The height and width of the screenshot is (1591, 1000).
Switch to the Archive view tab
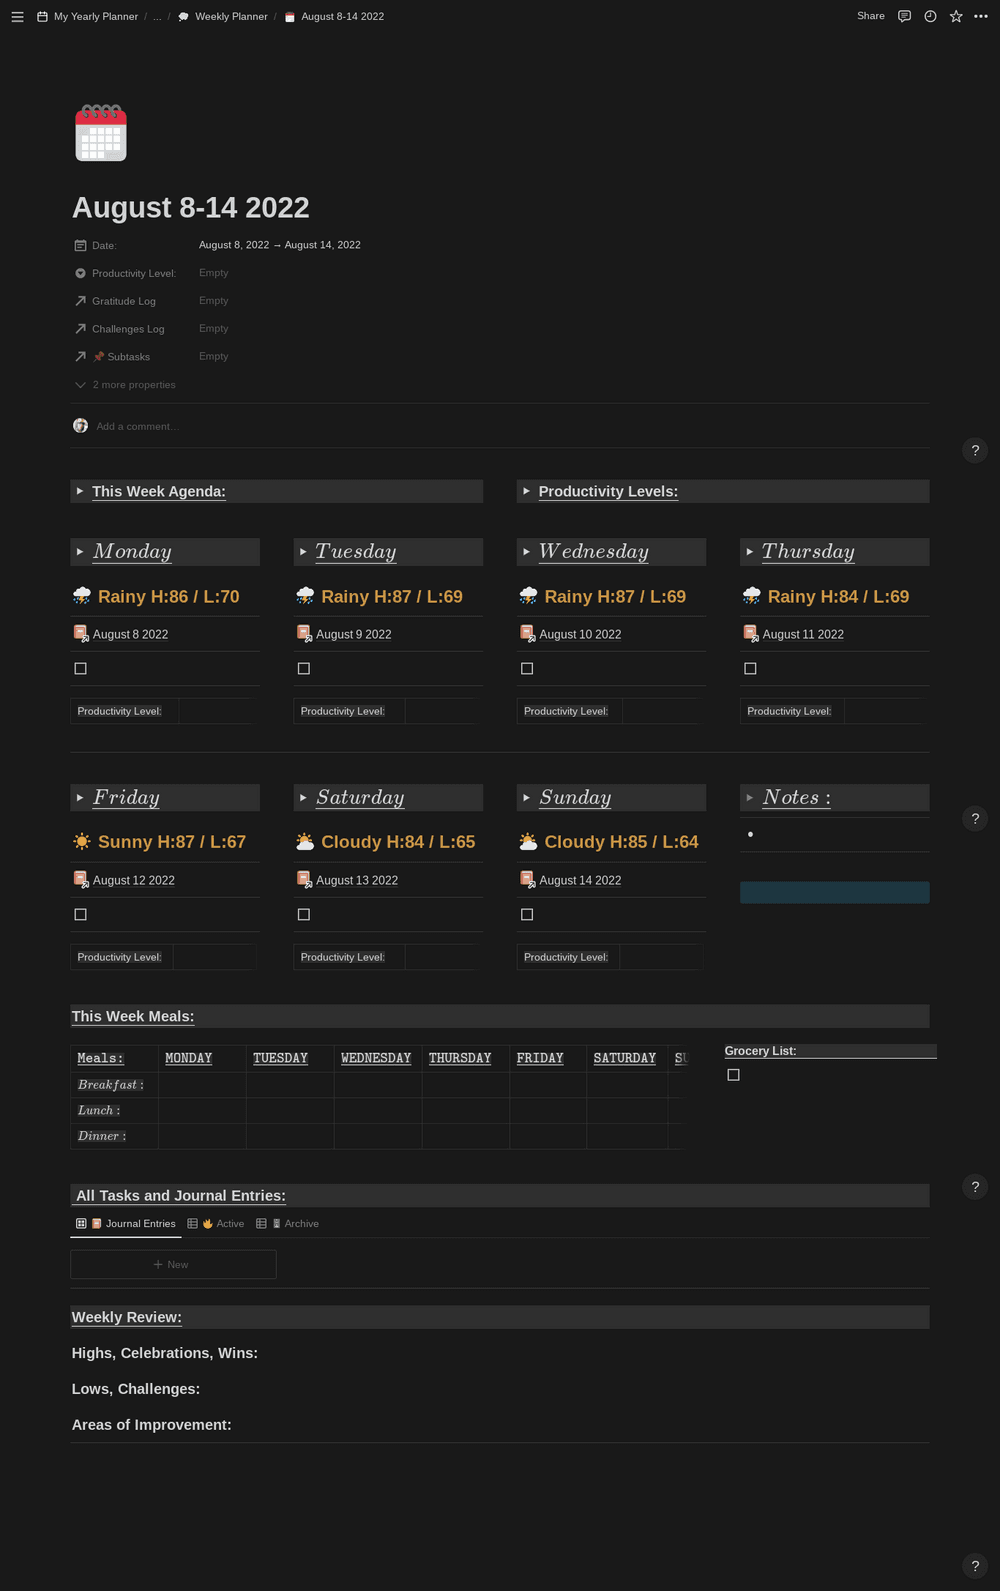click(x=294, y=1224)
